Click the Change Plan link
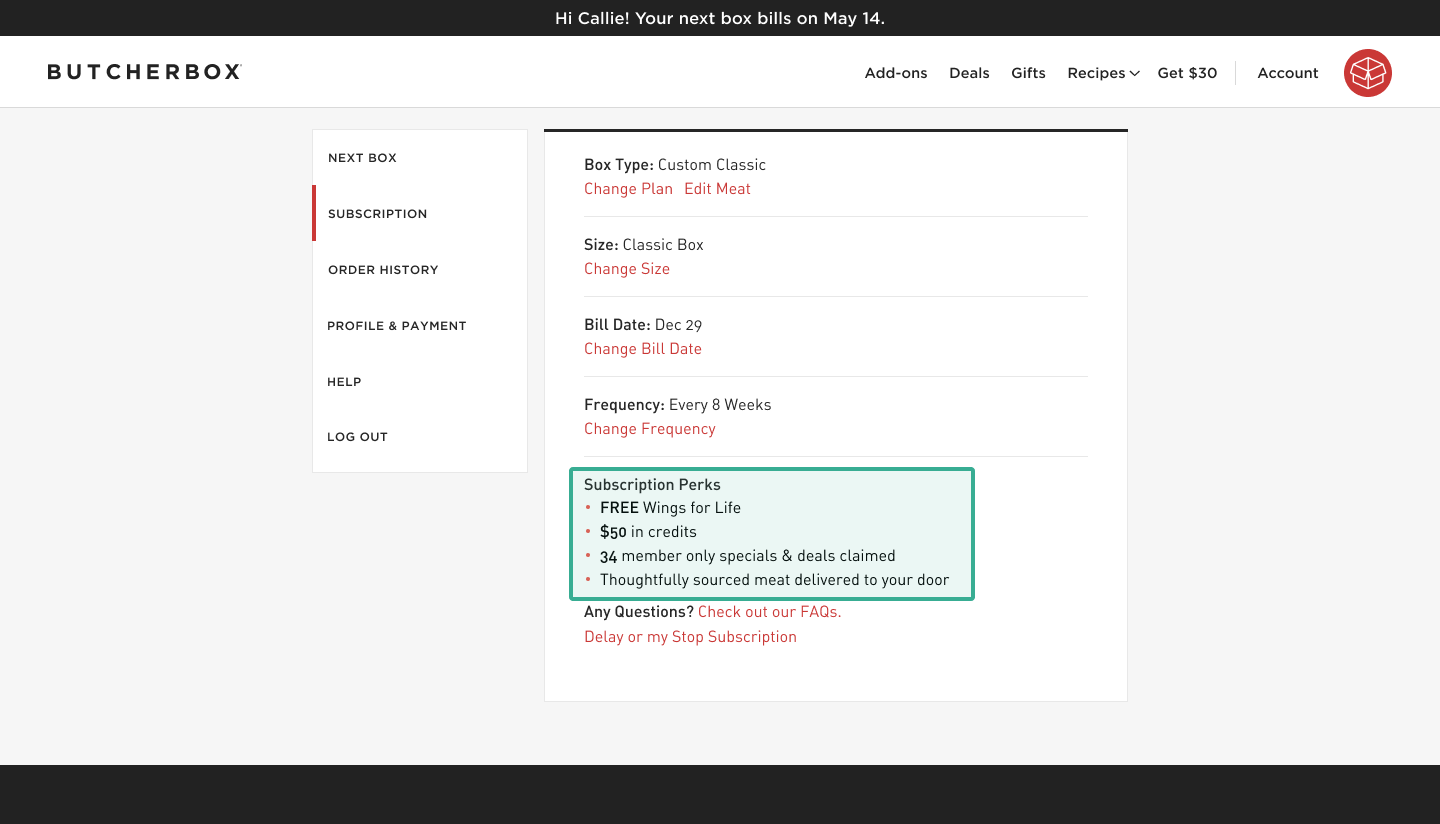This screenshot has height=824, width=1440. [x=628, y=189]
